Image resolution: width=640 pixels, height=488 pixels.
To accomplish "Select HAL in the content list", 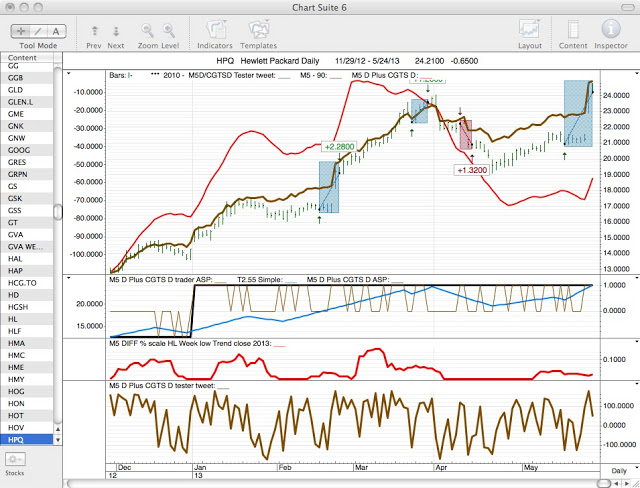I will pos(27,259).
